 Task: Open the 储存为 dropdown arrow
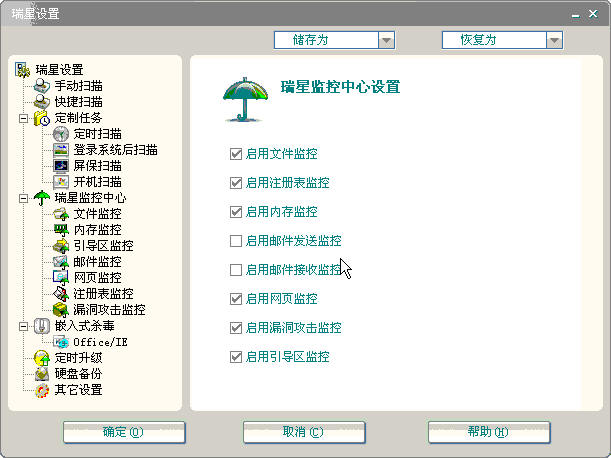386,40
